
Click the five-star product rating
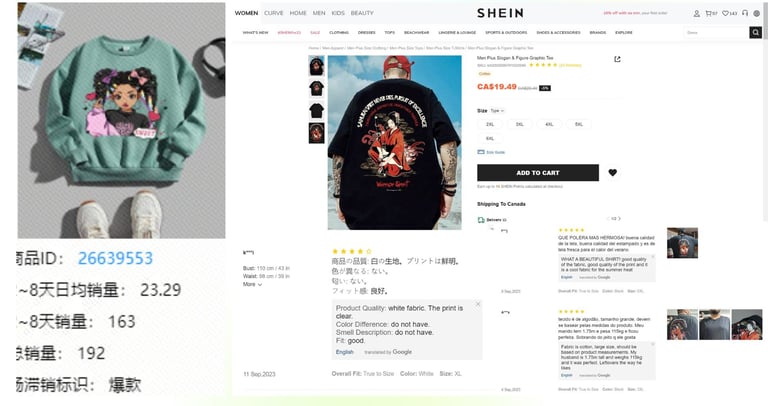coord(543,65)
